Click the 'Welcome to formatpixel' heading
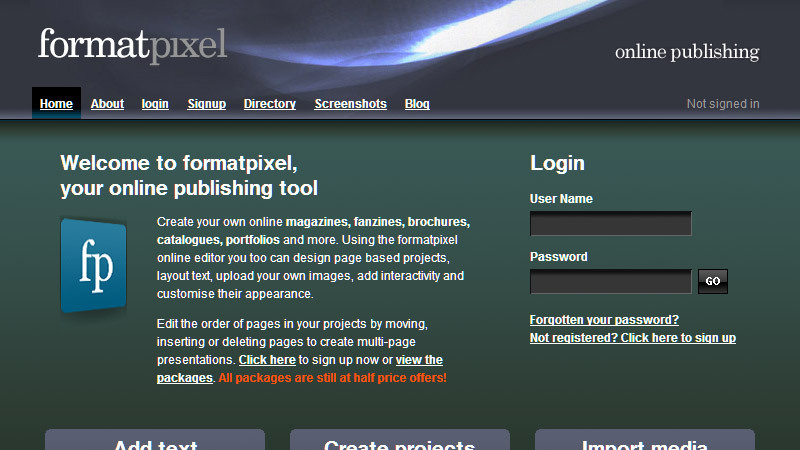The image size is (800, 450). click(x=189, y=176)
